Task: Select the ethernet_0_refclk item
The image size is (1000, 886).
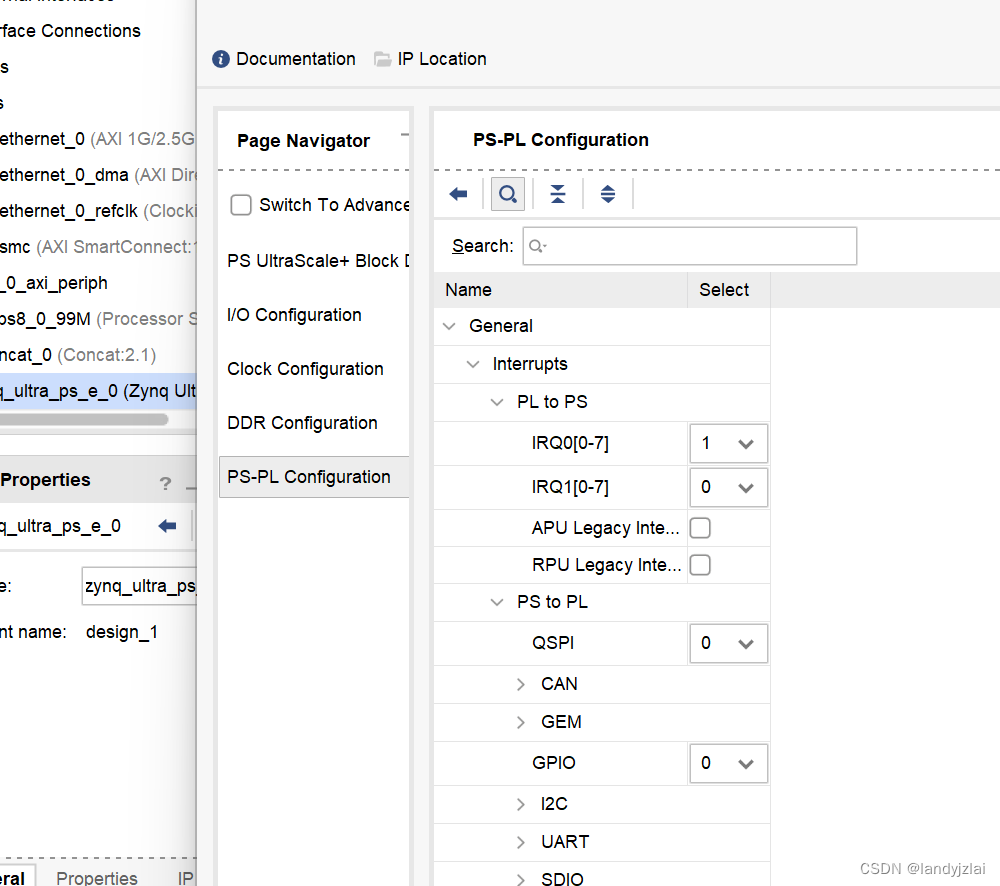Action: point(98,211)
